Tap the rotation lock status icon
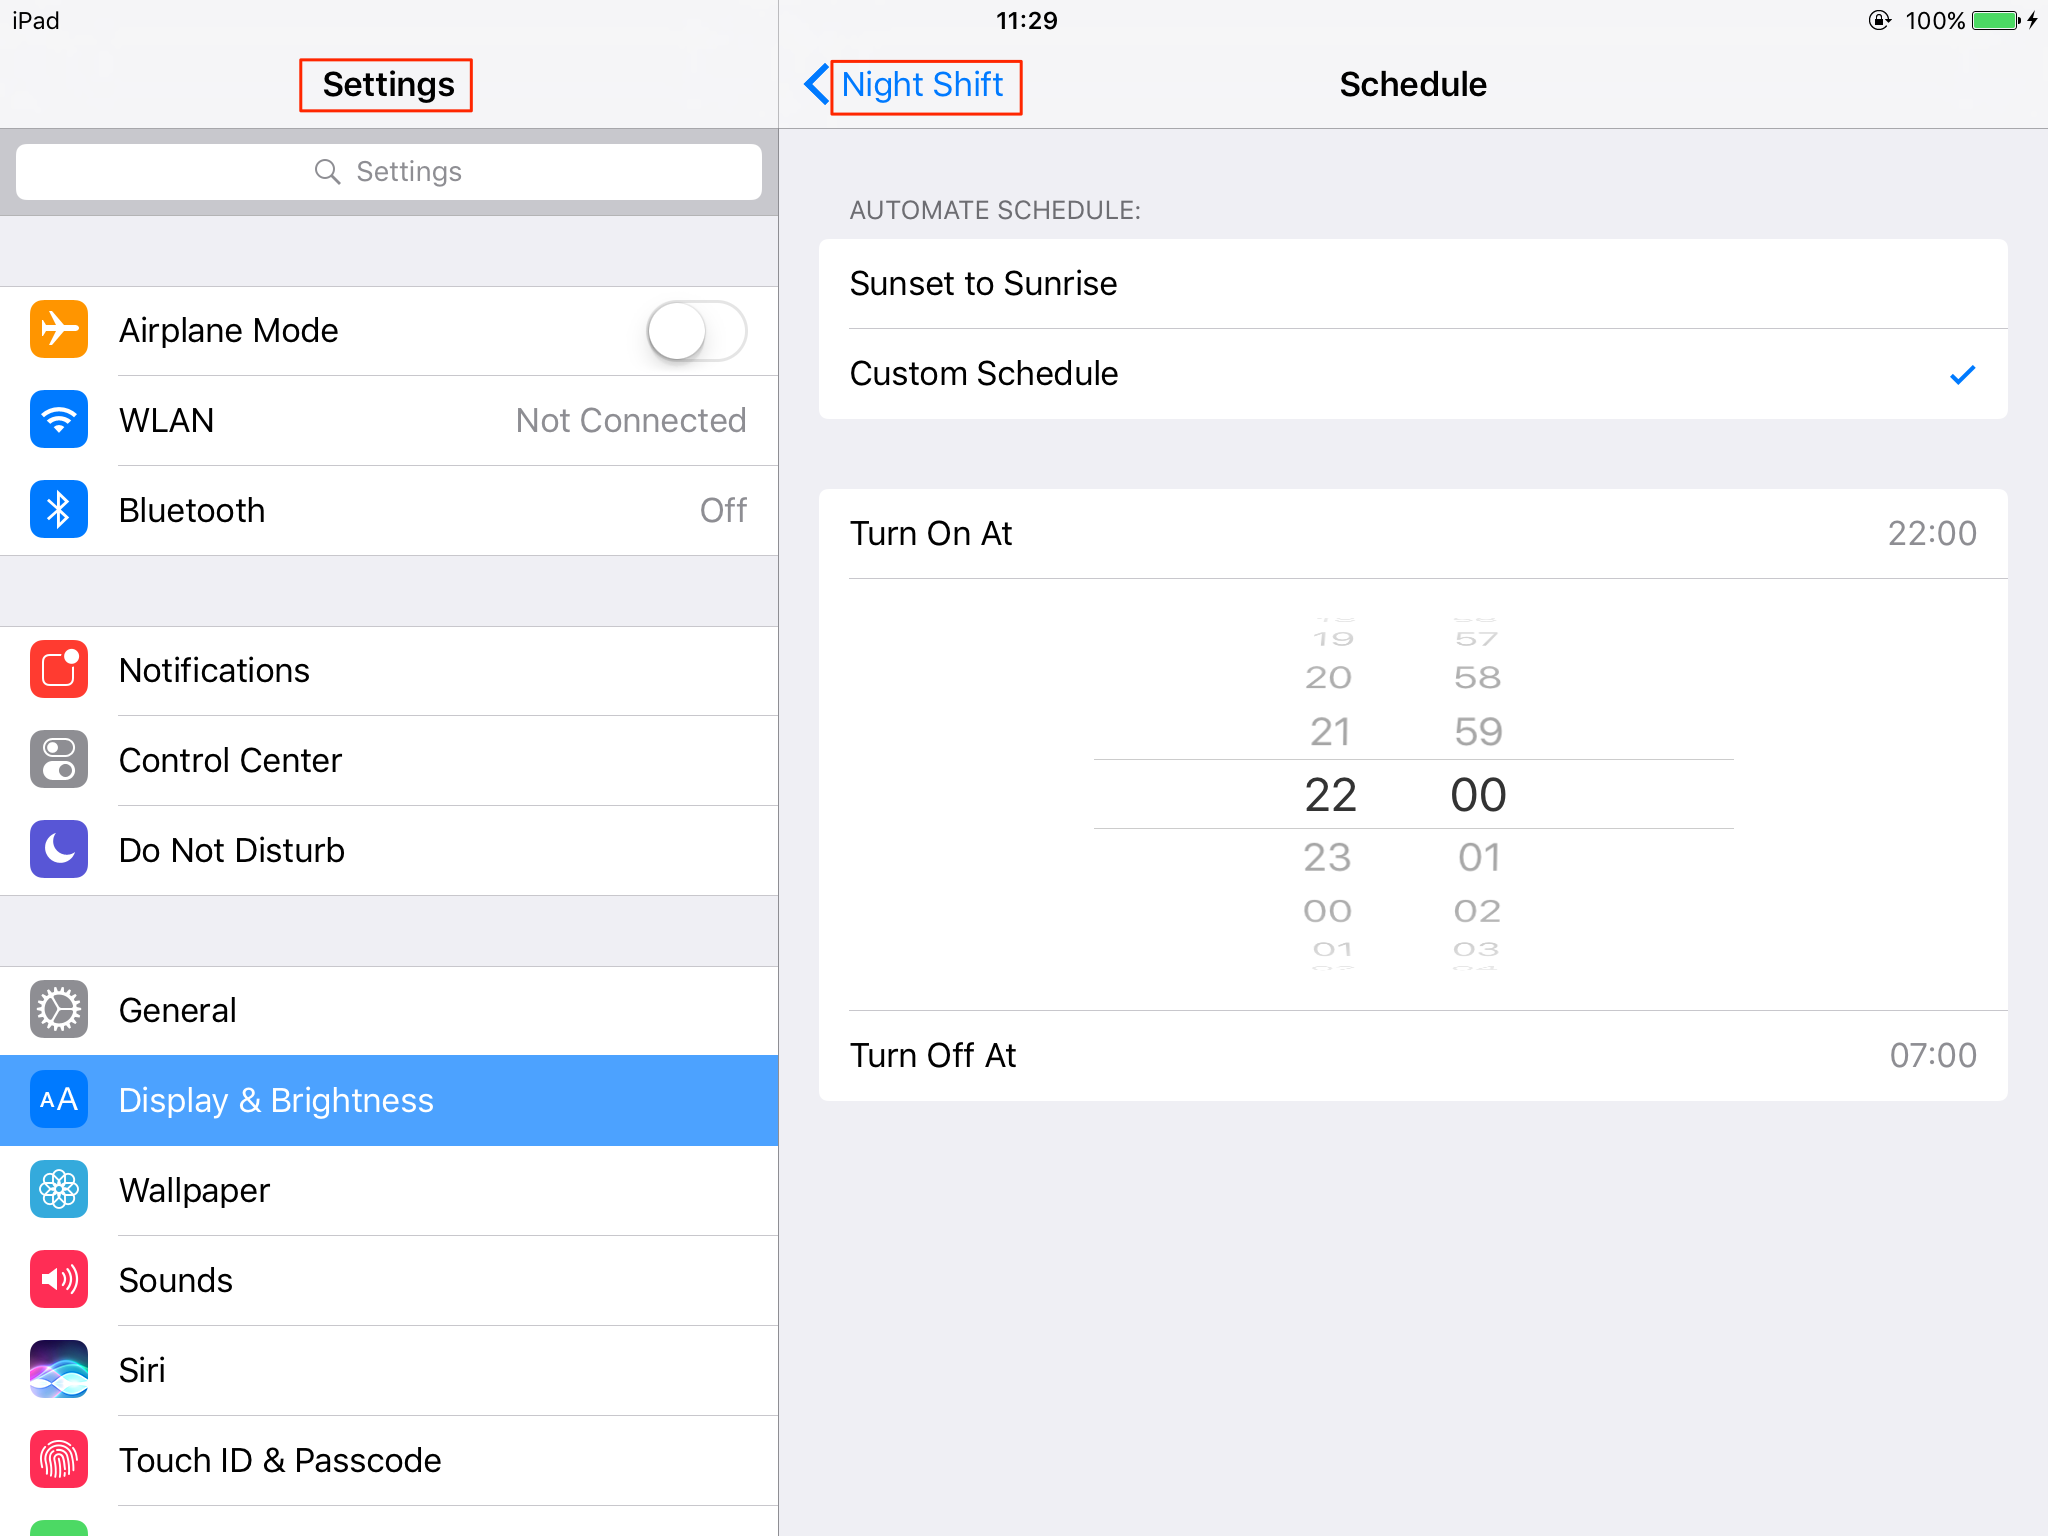Screen dimensions: 2048x1536 pos(1880,20)
